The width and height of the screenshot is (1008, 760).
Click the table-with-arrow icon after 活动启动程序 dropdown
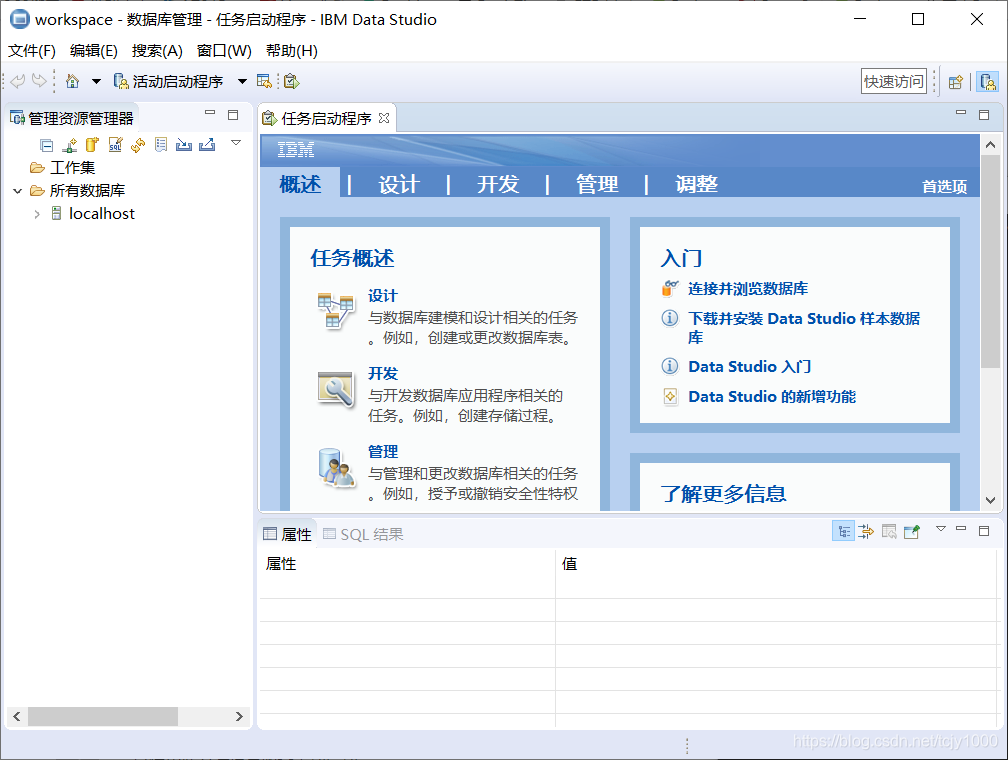tap(264, 81)
